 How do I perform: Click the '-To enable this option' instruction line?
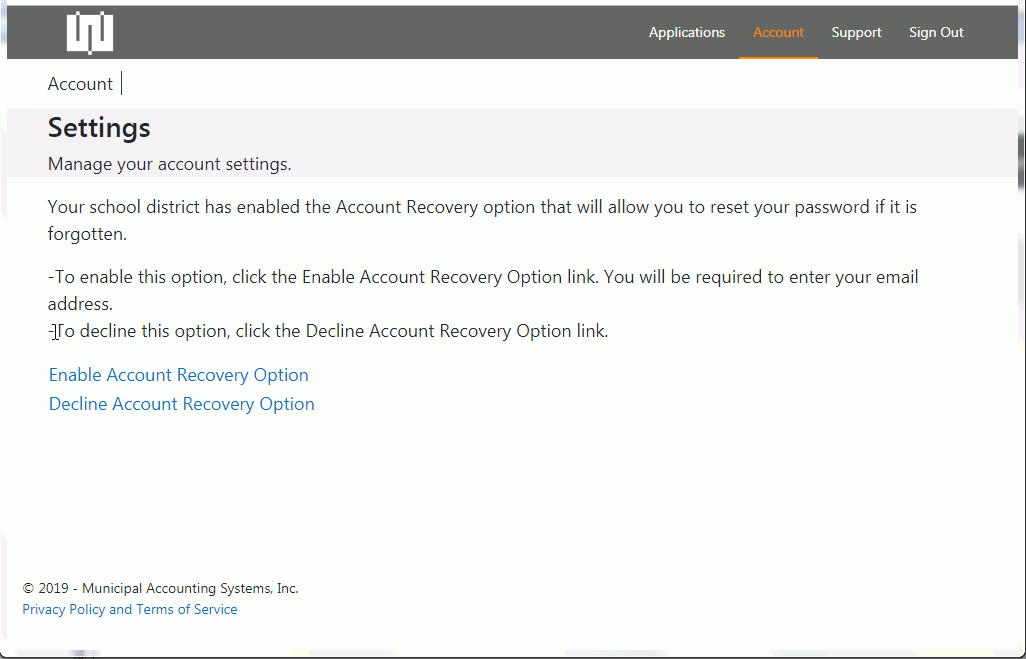(483, 277)
